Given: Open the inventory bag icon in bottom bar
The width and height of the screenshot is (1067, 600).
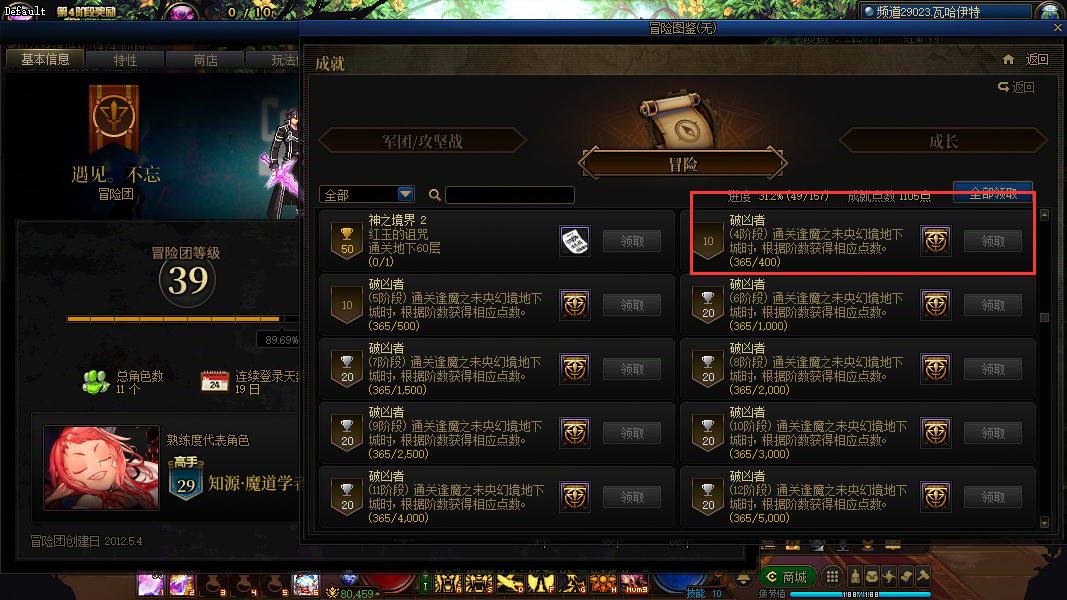Looking at the screenshot, I should (x=872, y=577).
